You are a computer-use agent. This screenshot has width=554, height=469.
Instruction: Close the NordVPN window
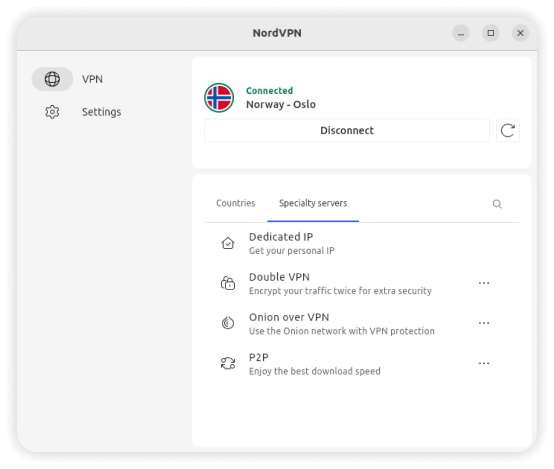click(x=520, y=33)
